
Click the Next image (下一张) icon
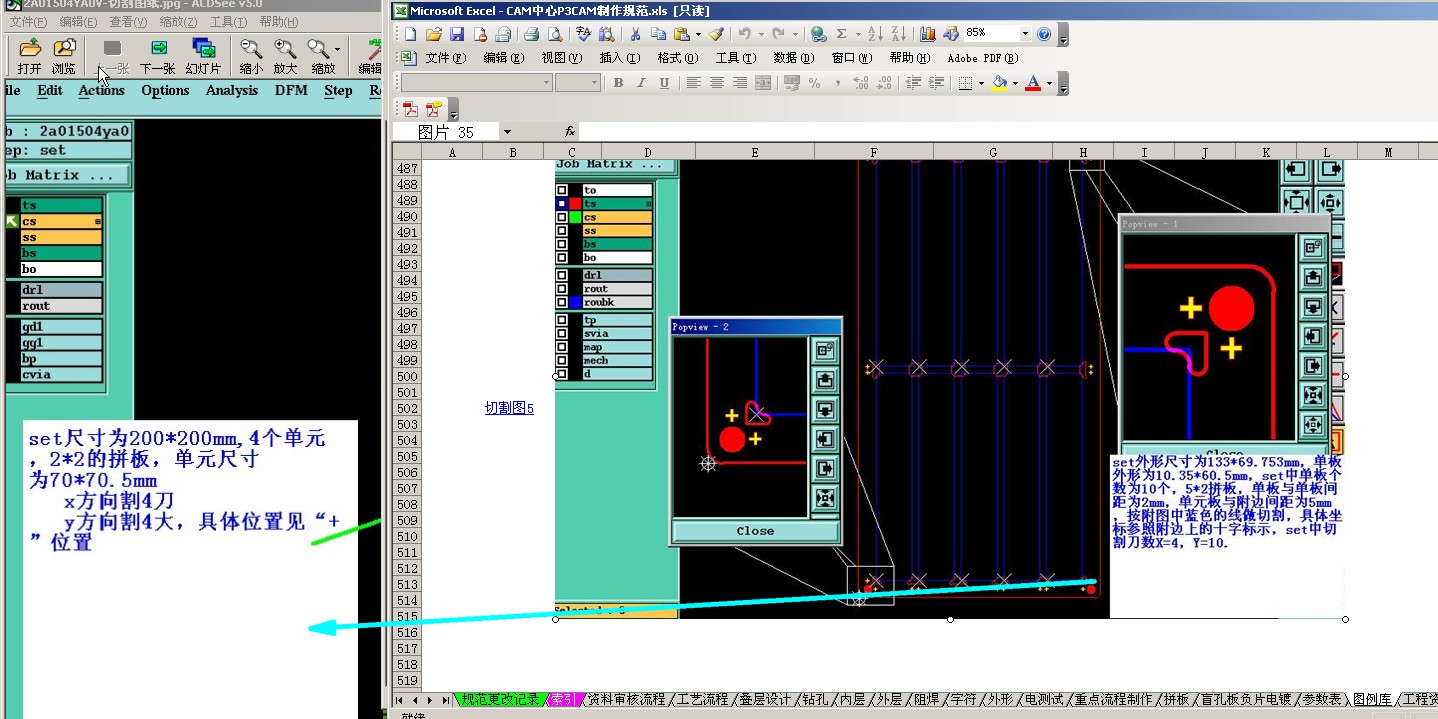pos(158,49)
